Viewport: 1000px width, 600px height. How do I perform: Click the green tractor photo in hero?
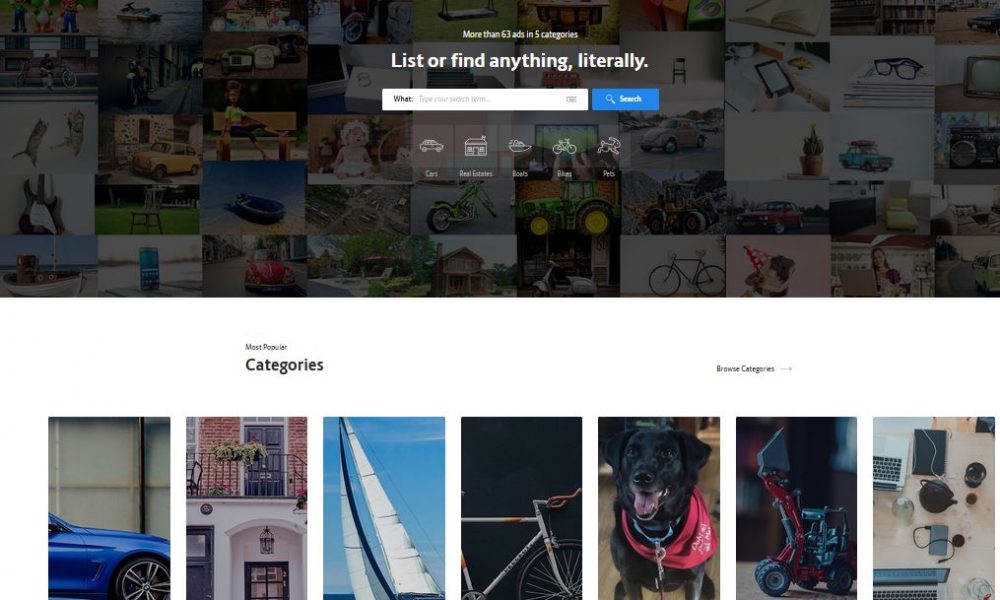[568, 207]
